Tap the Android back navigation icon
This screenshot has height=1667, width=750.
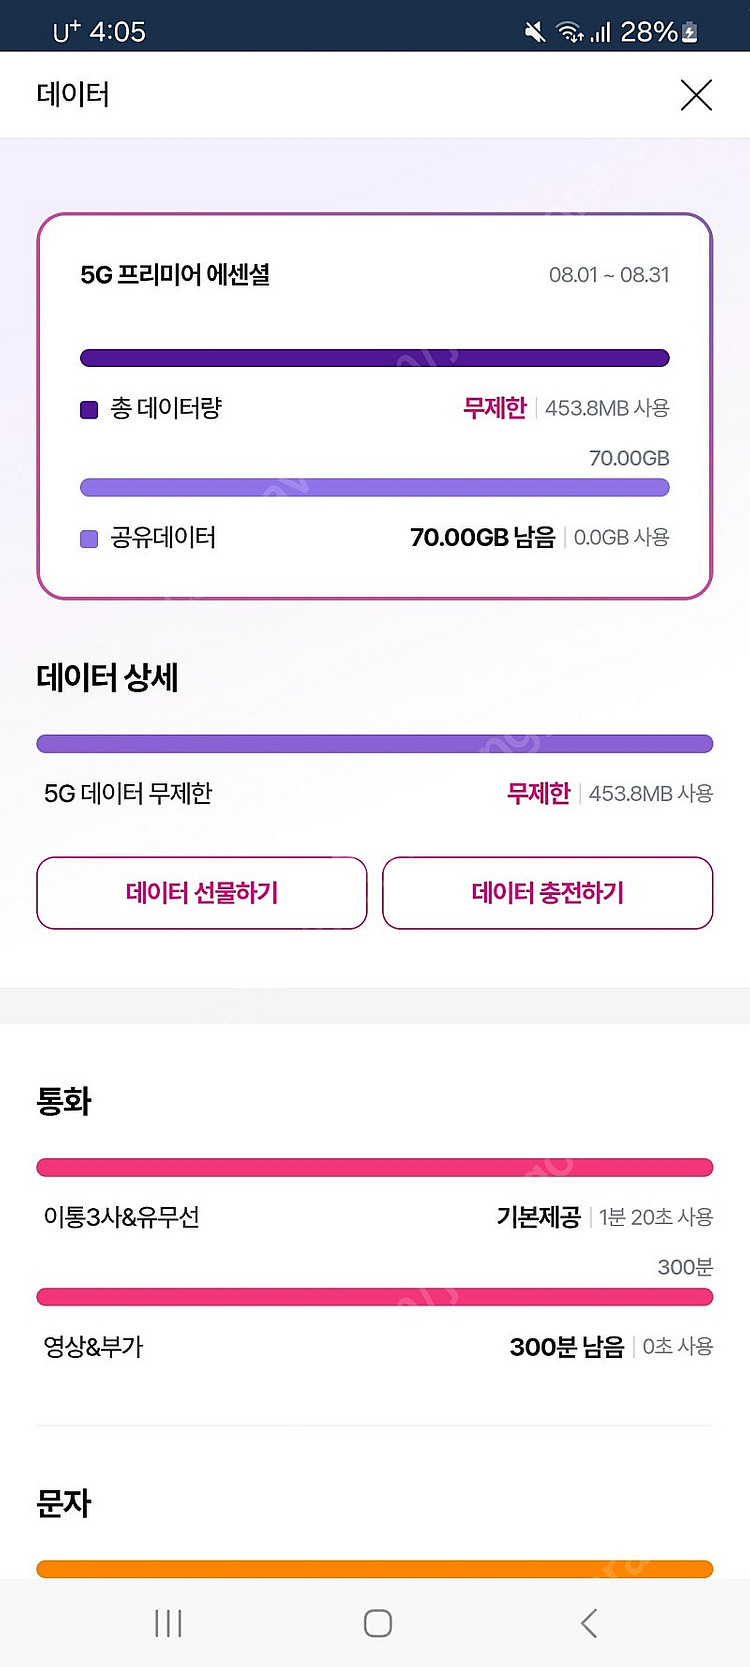589,1623
